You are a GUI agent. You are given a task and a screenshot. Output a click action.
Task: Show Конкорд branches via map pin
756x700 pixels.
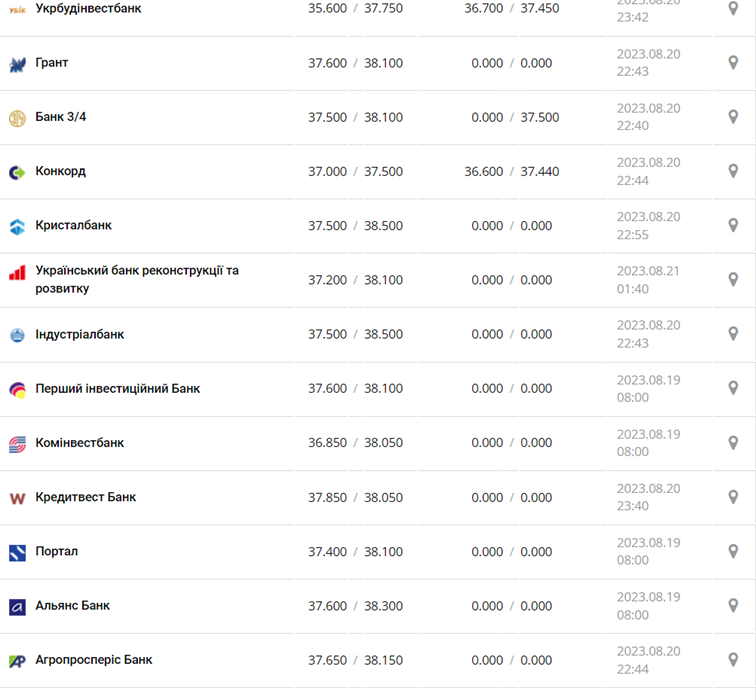pyautogui.click(x=733, y=171)
